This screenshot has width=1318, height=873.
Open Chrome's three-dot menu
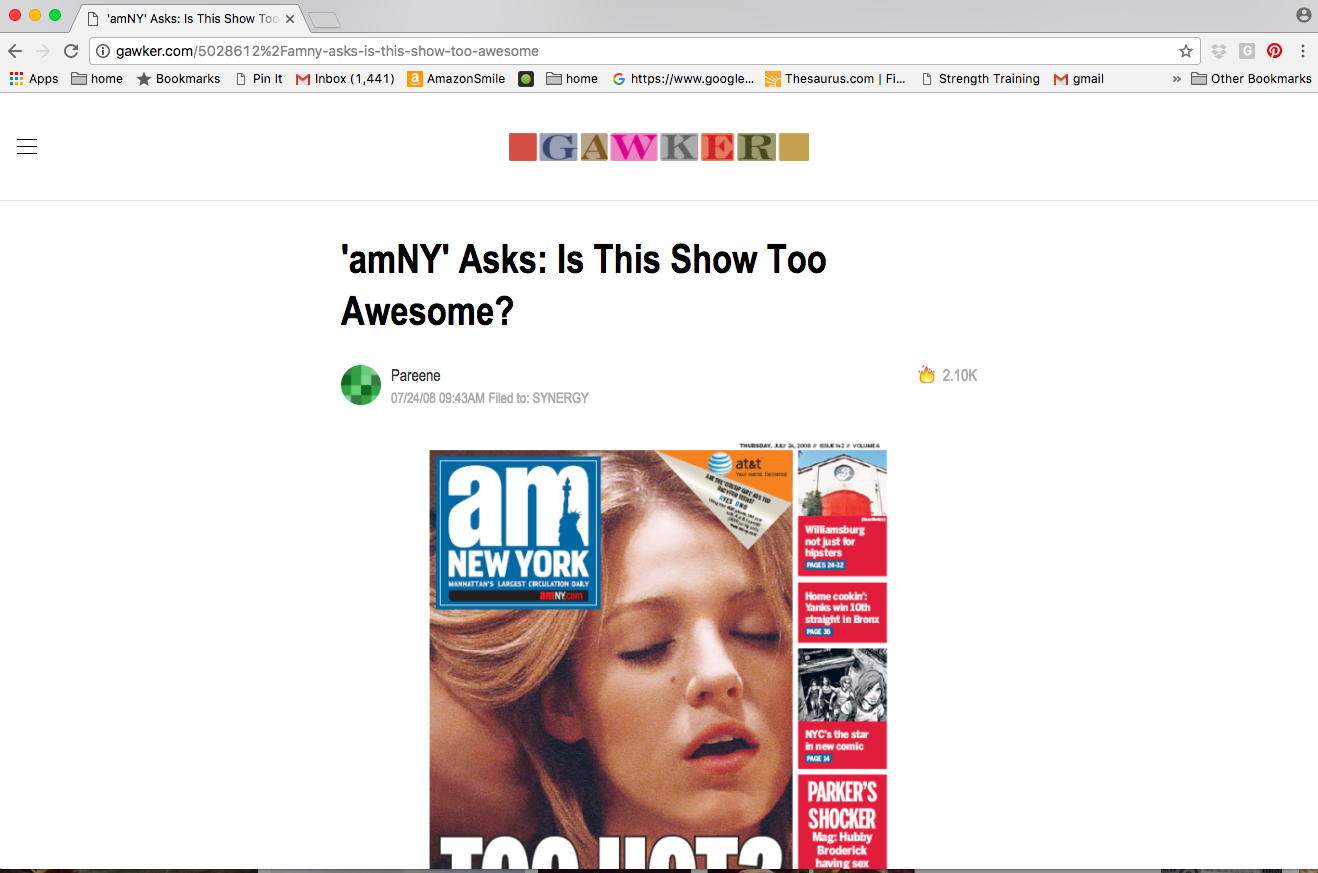tap(1302, 51)
